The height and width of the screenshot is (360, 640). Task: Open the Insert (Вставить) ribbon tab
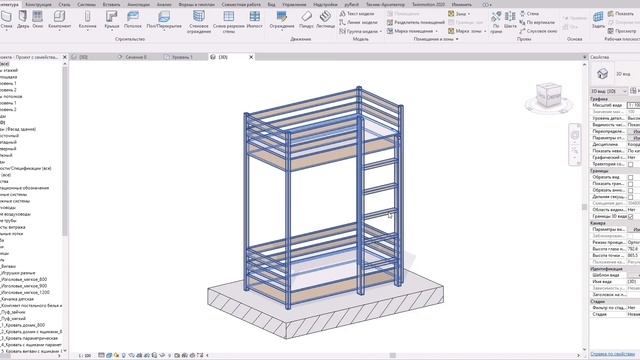pyautogui.click(x=111, y=4)
